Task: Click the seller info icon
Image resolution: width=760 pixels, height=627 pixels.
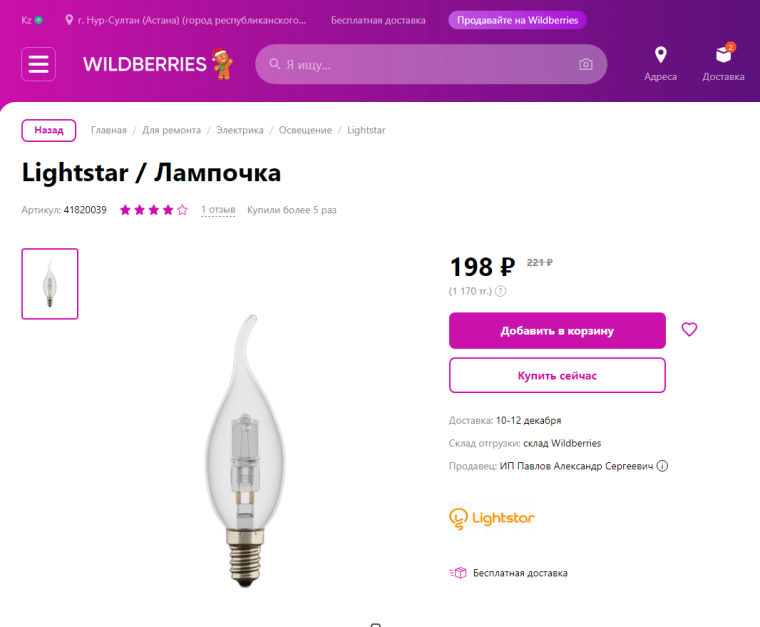Action: pyautogui.click(x=662, y=466)
